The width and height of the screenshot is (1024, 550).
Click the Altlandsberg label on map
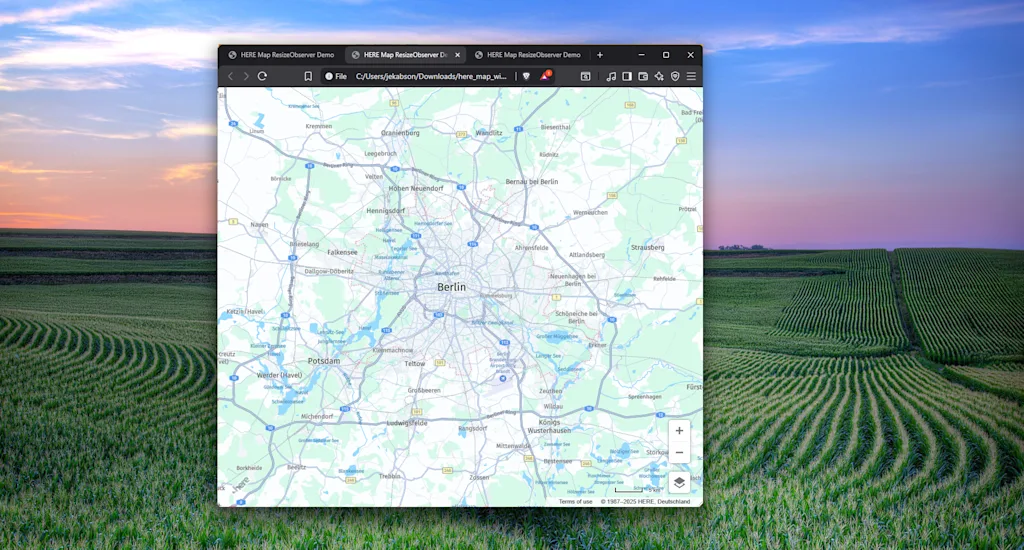click(587, 255)
